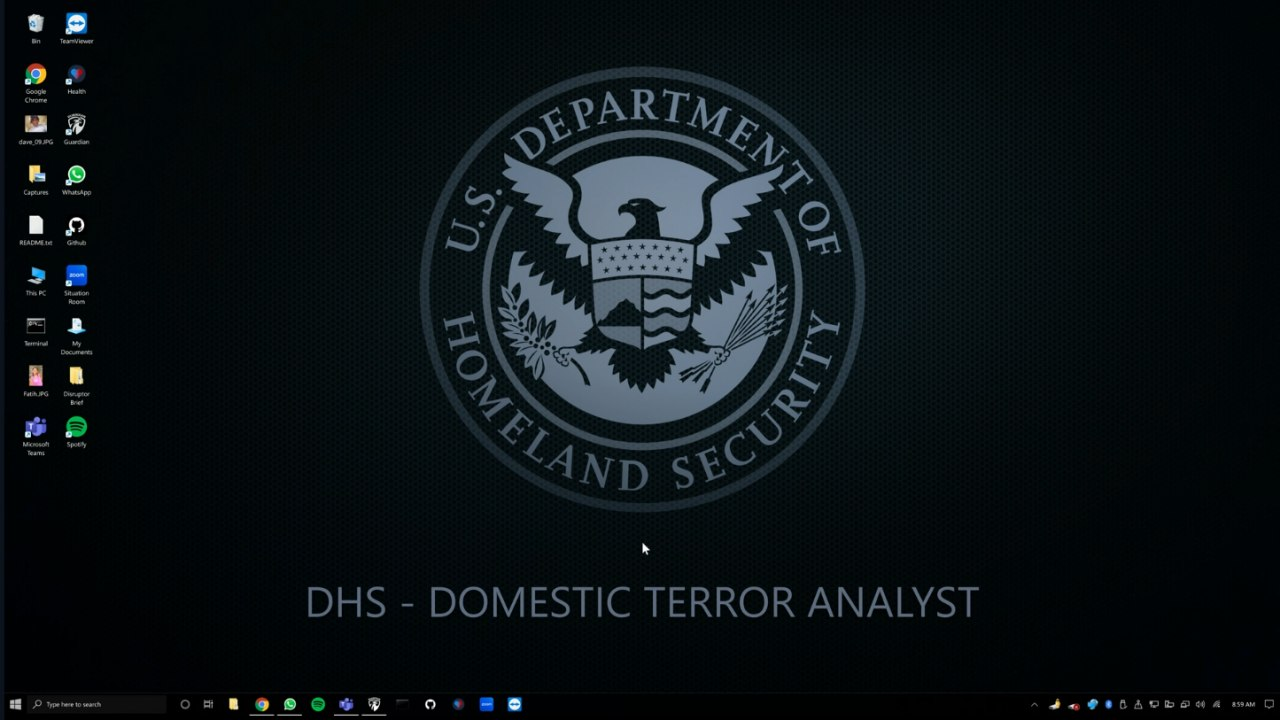Screen dimensions: 1280x720
Task: Open Spotify from the taskbar
Action: tap(318, 704)
